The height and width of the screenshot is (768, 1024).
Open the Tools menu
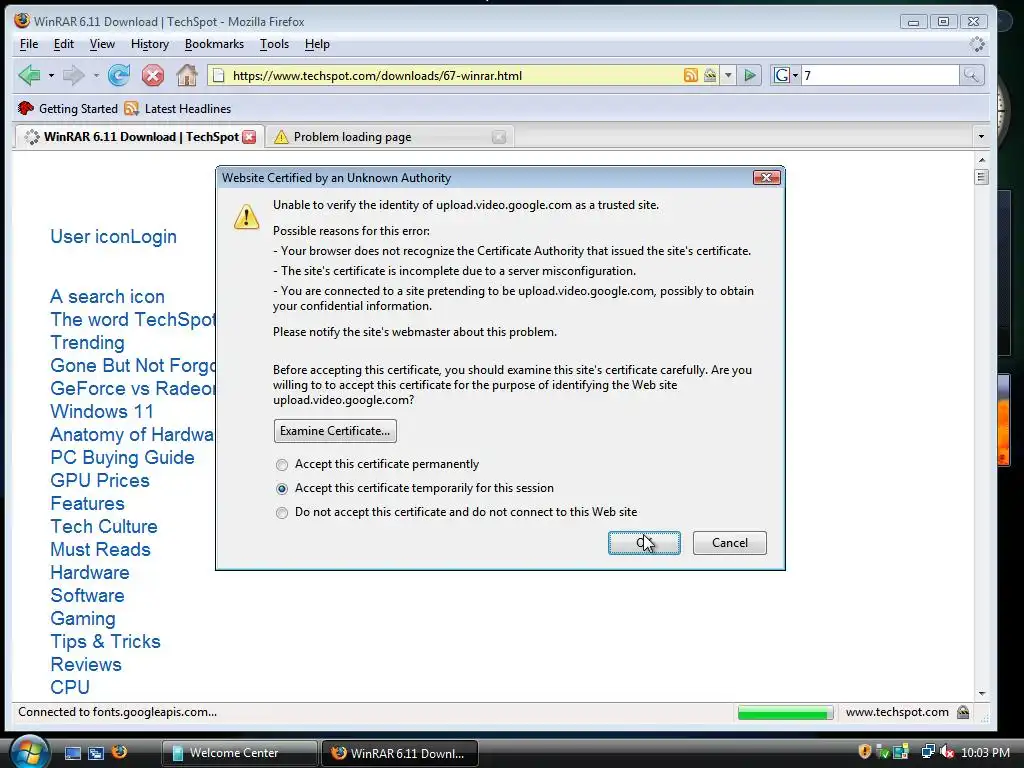pos(274,44)
